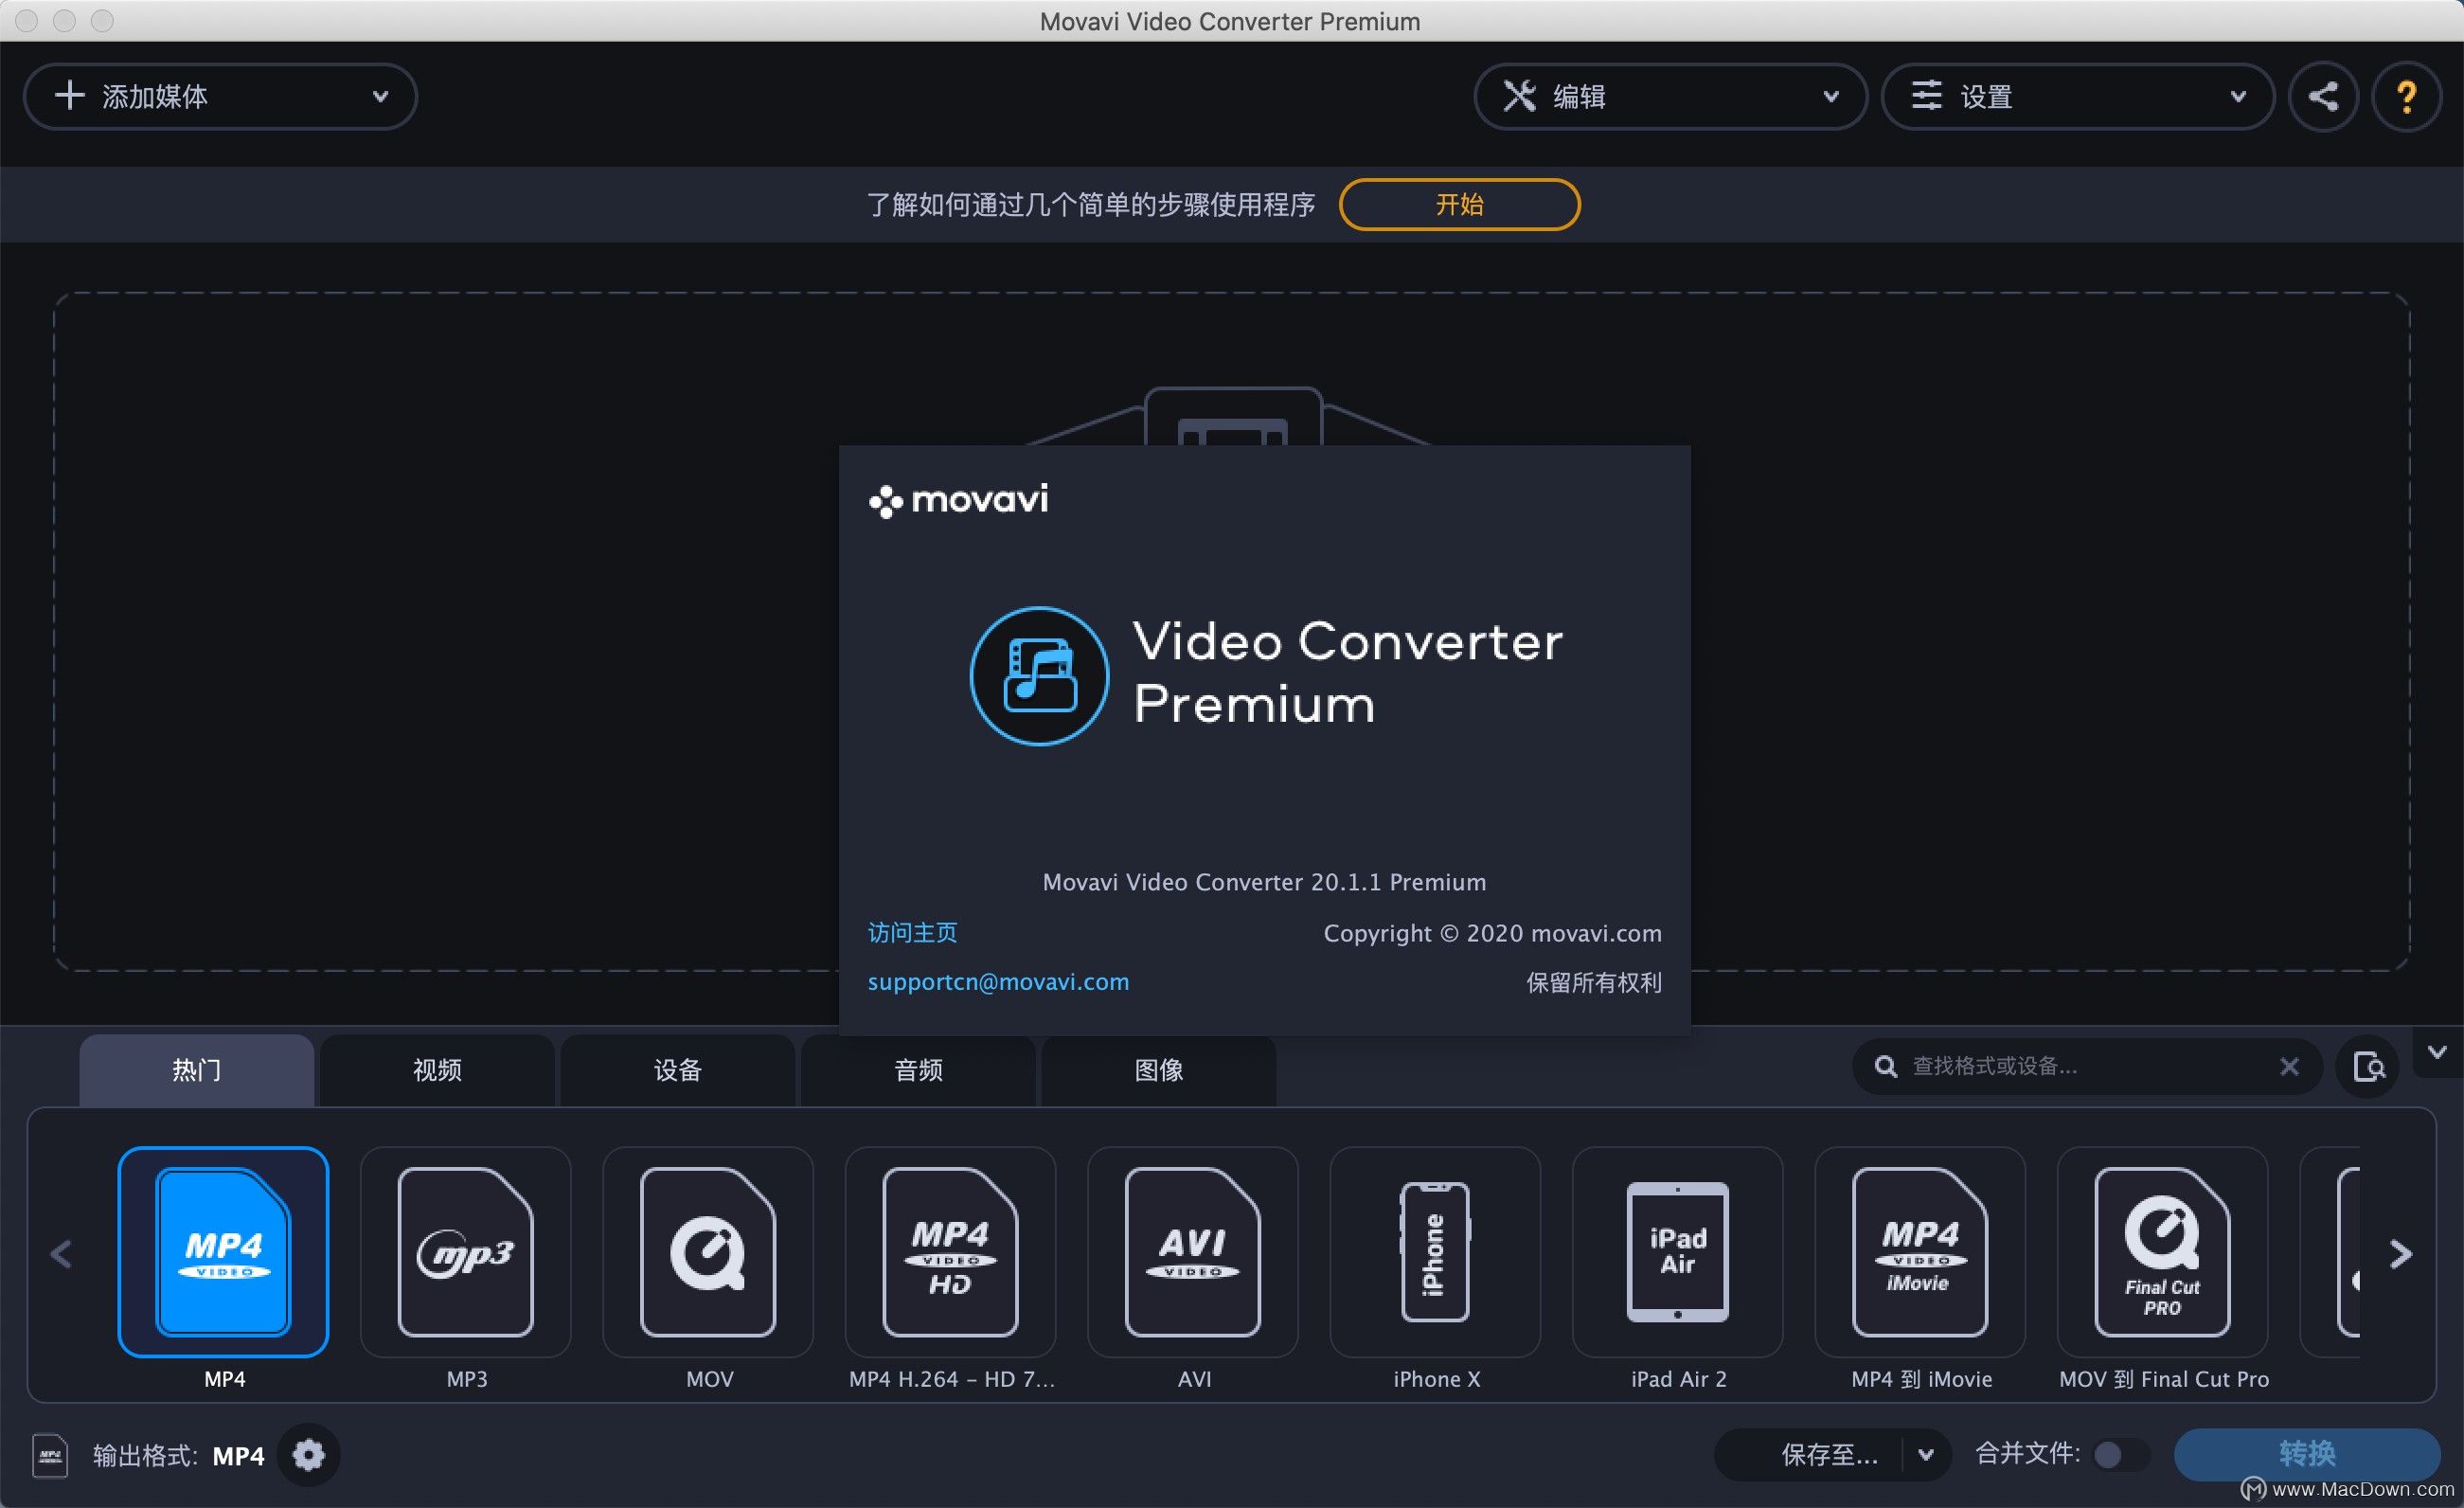Switch to the 设备 tab
Image resolution: width=2464 pixels, height=1508 pixels.
tap(677, 1070)
